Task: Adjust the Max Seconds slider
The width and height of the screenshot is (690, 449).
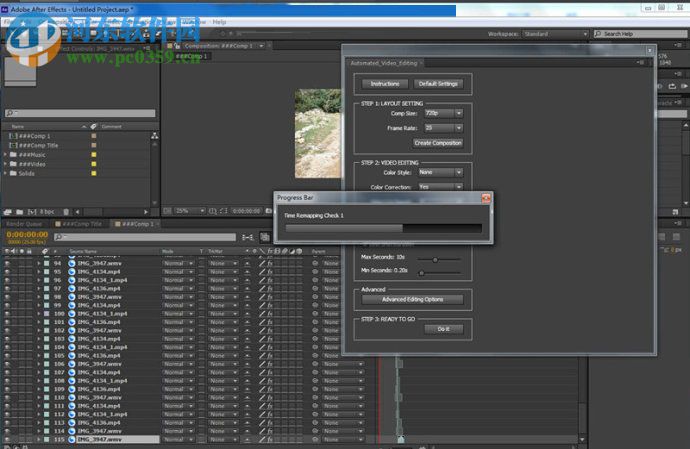Action: click(x=435, y=260)
